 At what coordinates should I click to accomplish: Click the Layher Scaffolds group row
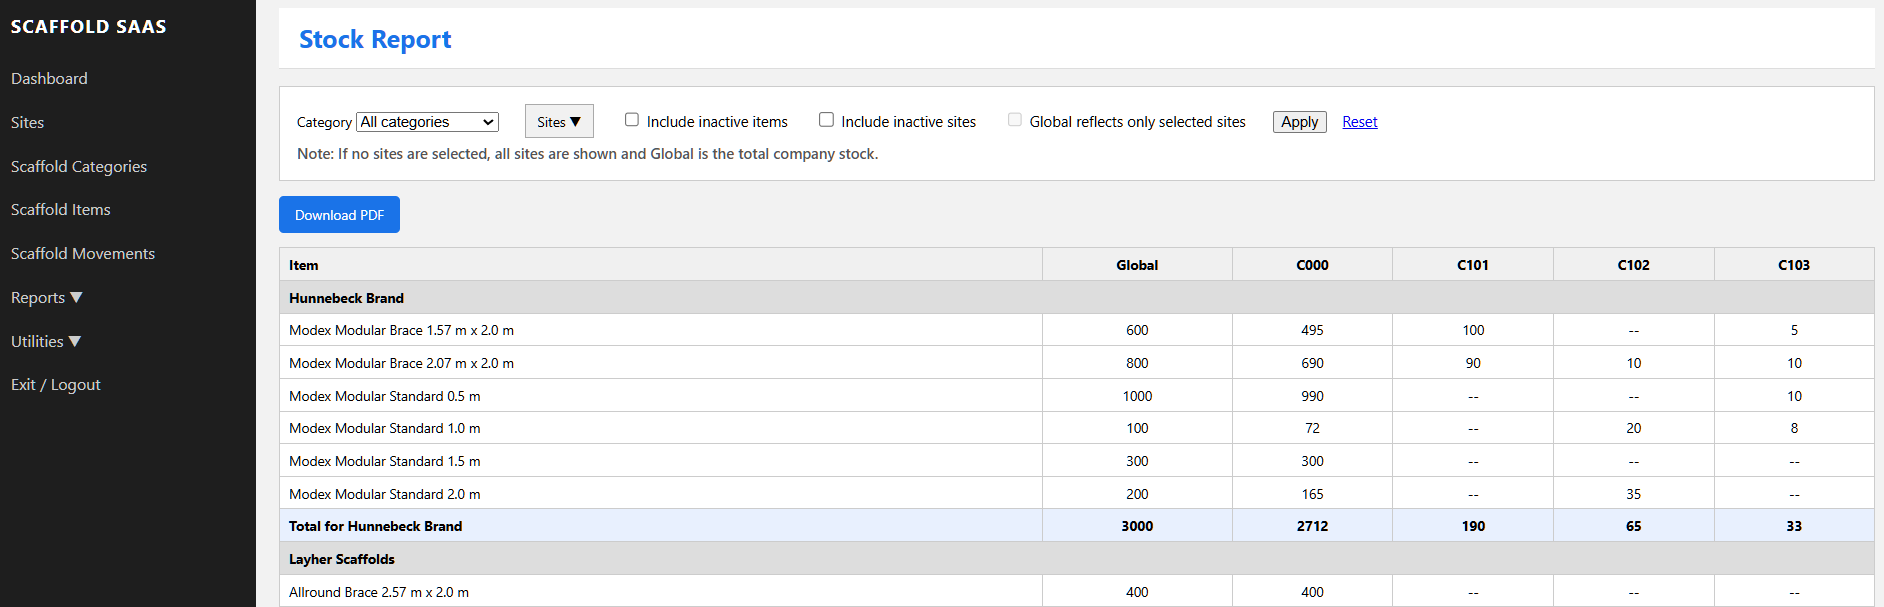coord(1076,559)
